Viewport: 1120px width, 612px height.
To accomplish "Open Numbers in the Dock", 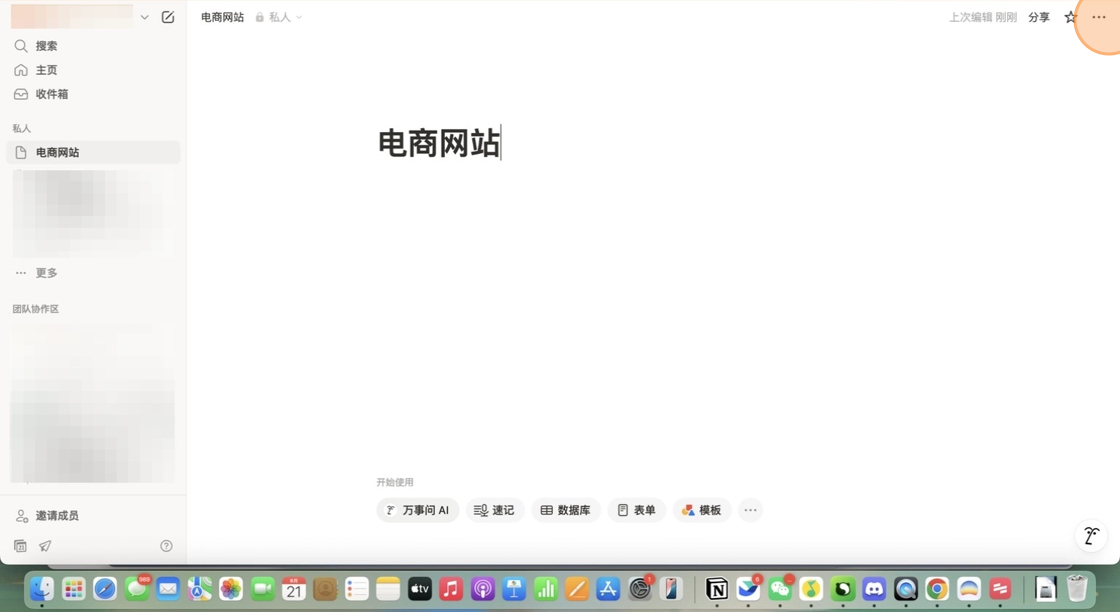I will (545, 588).
